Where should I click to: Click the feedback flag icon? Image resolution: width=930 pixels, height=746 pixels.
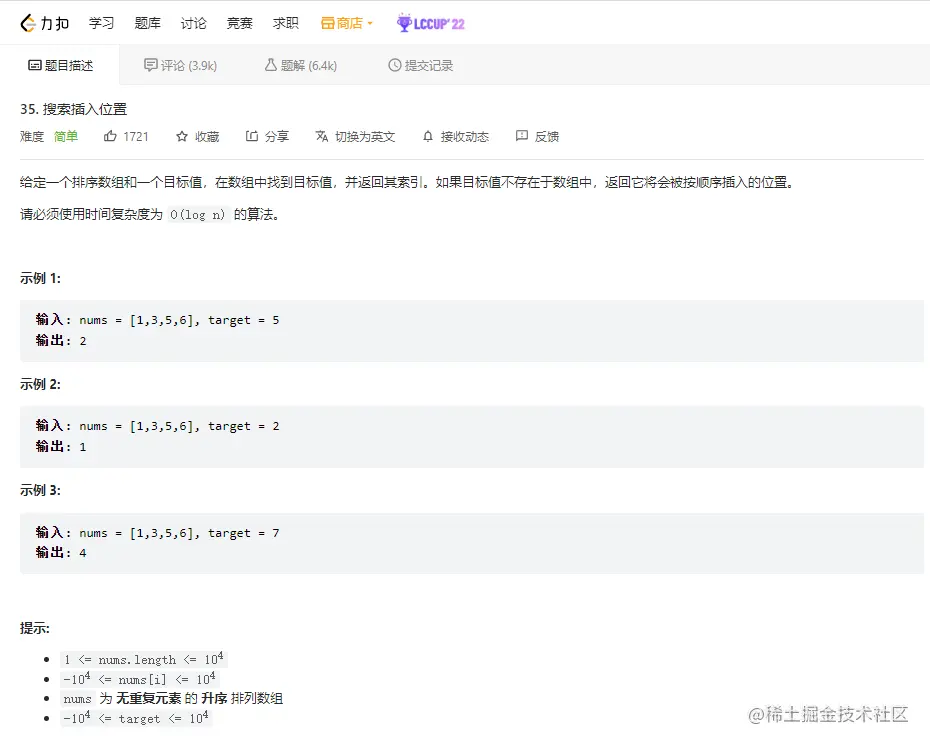click(x=522, y=136)
